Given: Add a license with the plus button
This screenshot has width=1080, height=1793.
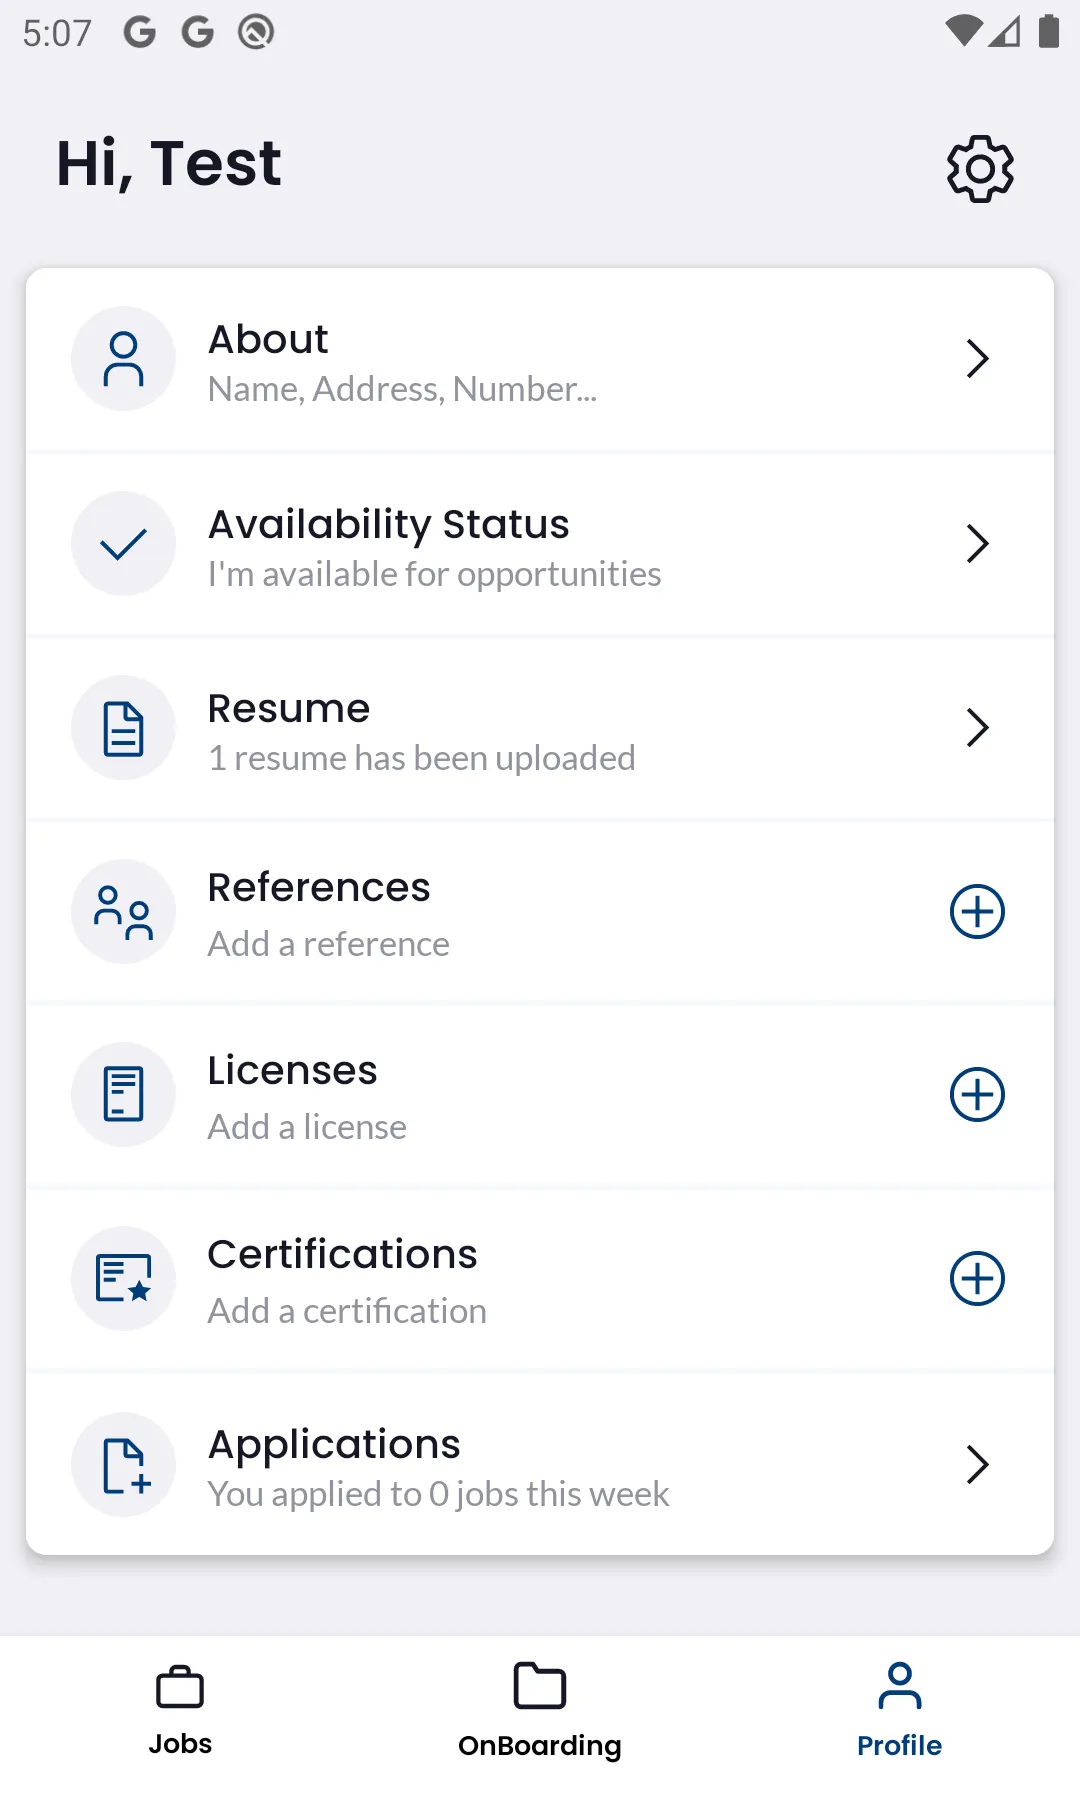Looking at the screenshot, I should tap(977, 1095).
